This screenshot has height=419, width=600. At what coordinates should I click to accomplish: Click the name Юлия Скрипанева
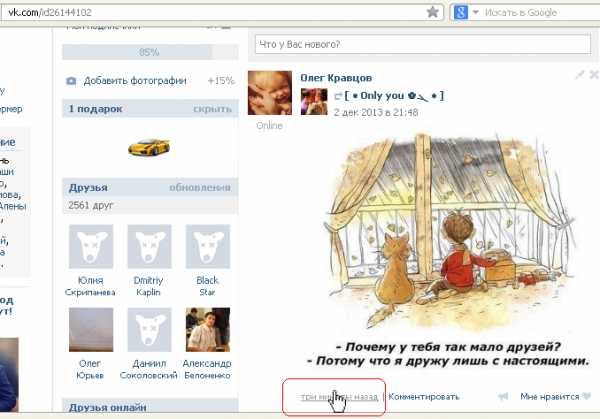90,286
